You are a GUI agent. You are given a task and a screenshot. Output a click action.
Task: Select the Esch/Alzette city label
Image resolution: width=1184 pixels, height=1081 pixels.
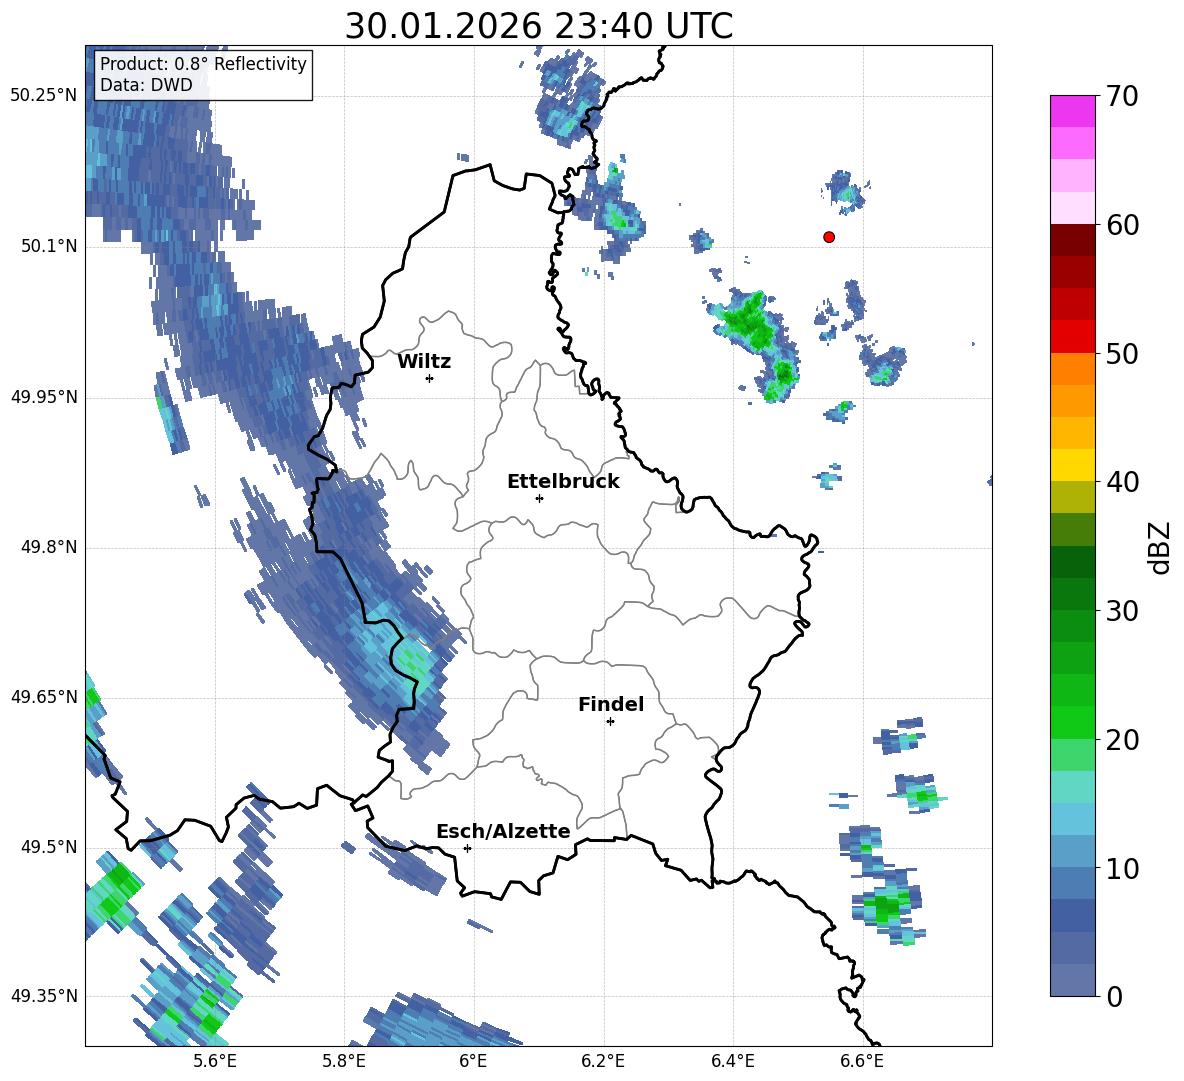[x=503, y=831]
